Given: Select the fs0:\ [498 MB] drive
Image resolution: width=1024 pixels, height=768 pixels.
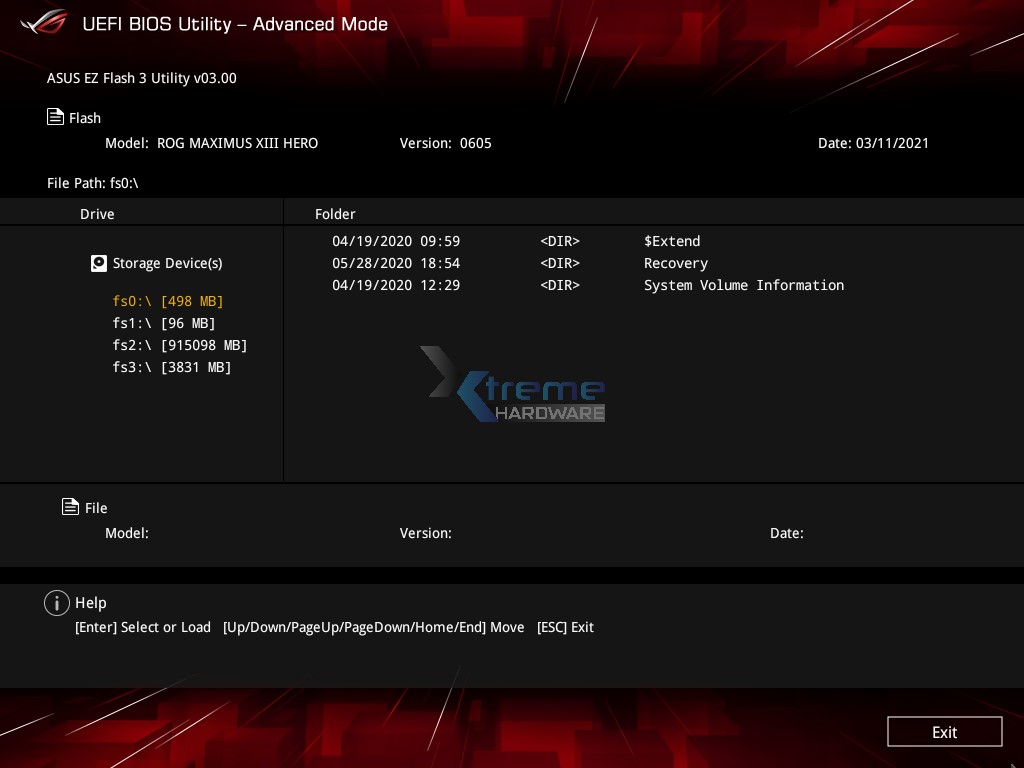Looking at the screenshot, I should tap(168, 301).
